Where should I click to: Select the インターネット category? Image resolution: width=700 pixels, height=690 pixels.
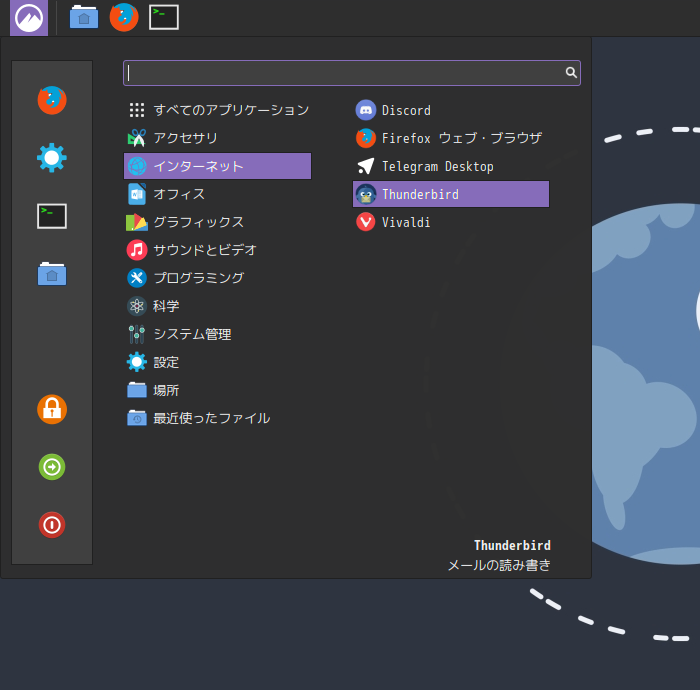tap(217, 166)
